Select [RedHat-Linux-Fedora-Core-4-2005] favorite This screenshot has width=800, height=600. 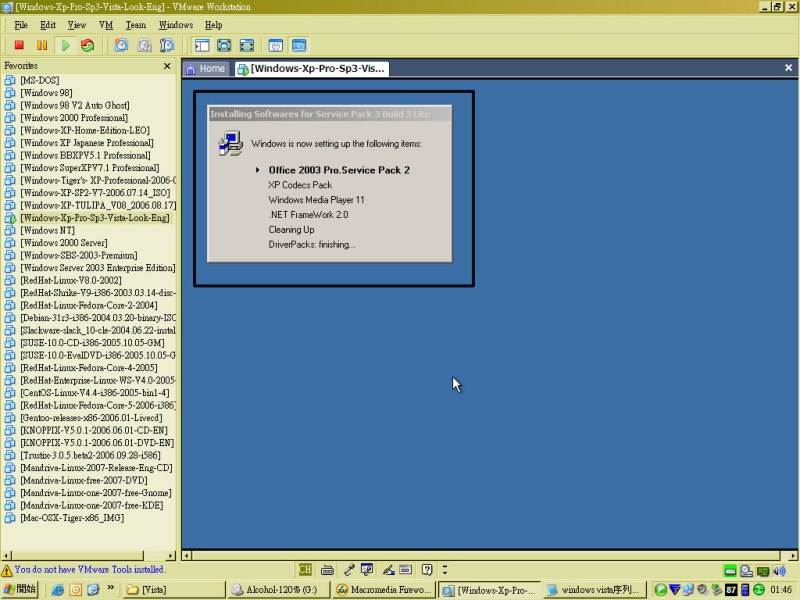[x=89, y=368]
